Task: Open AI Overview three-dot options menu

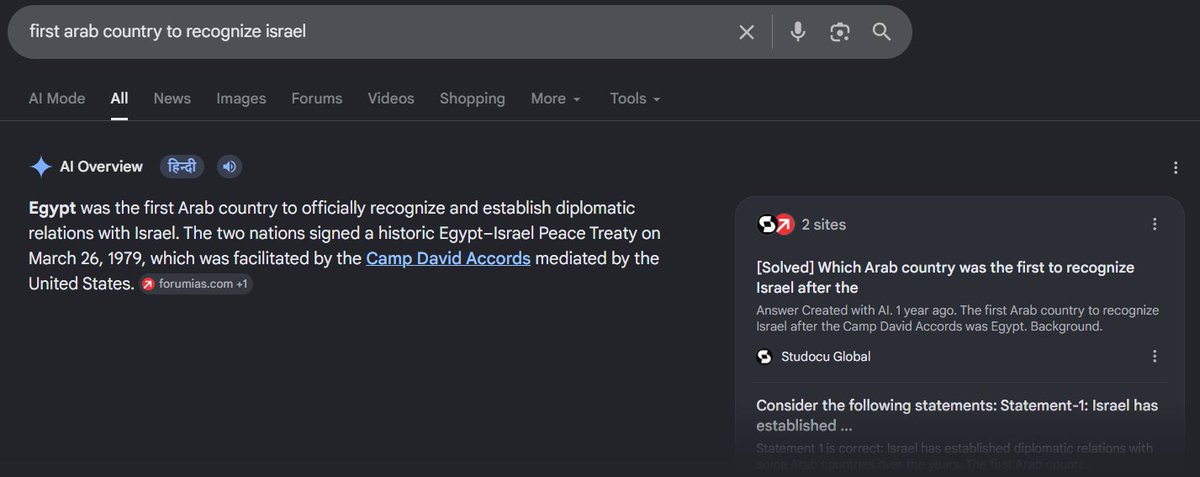Action: (x=1175, y=168)
